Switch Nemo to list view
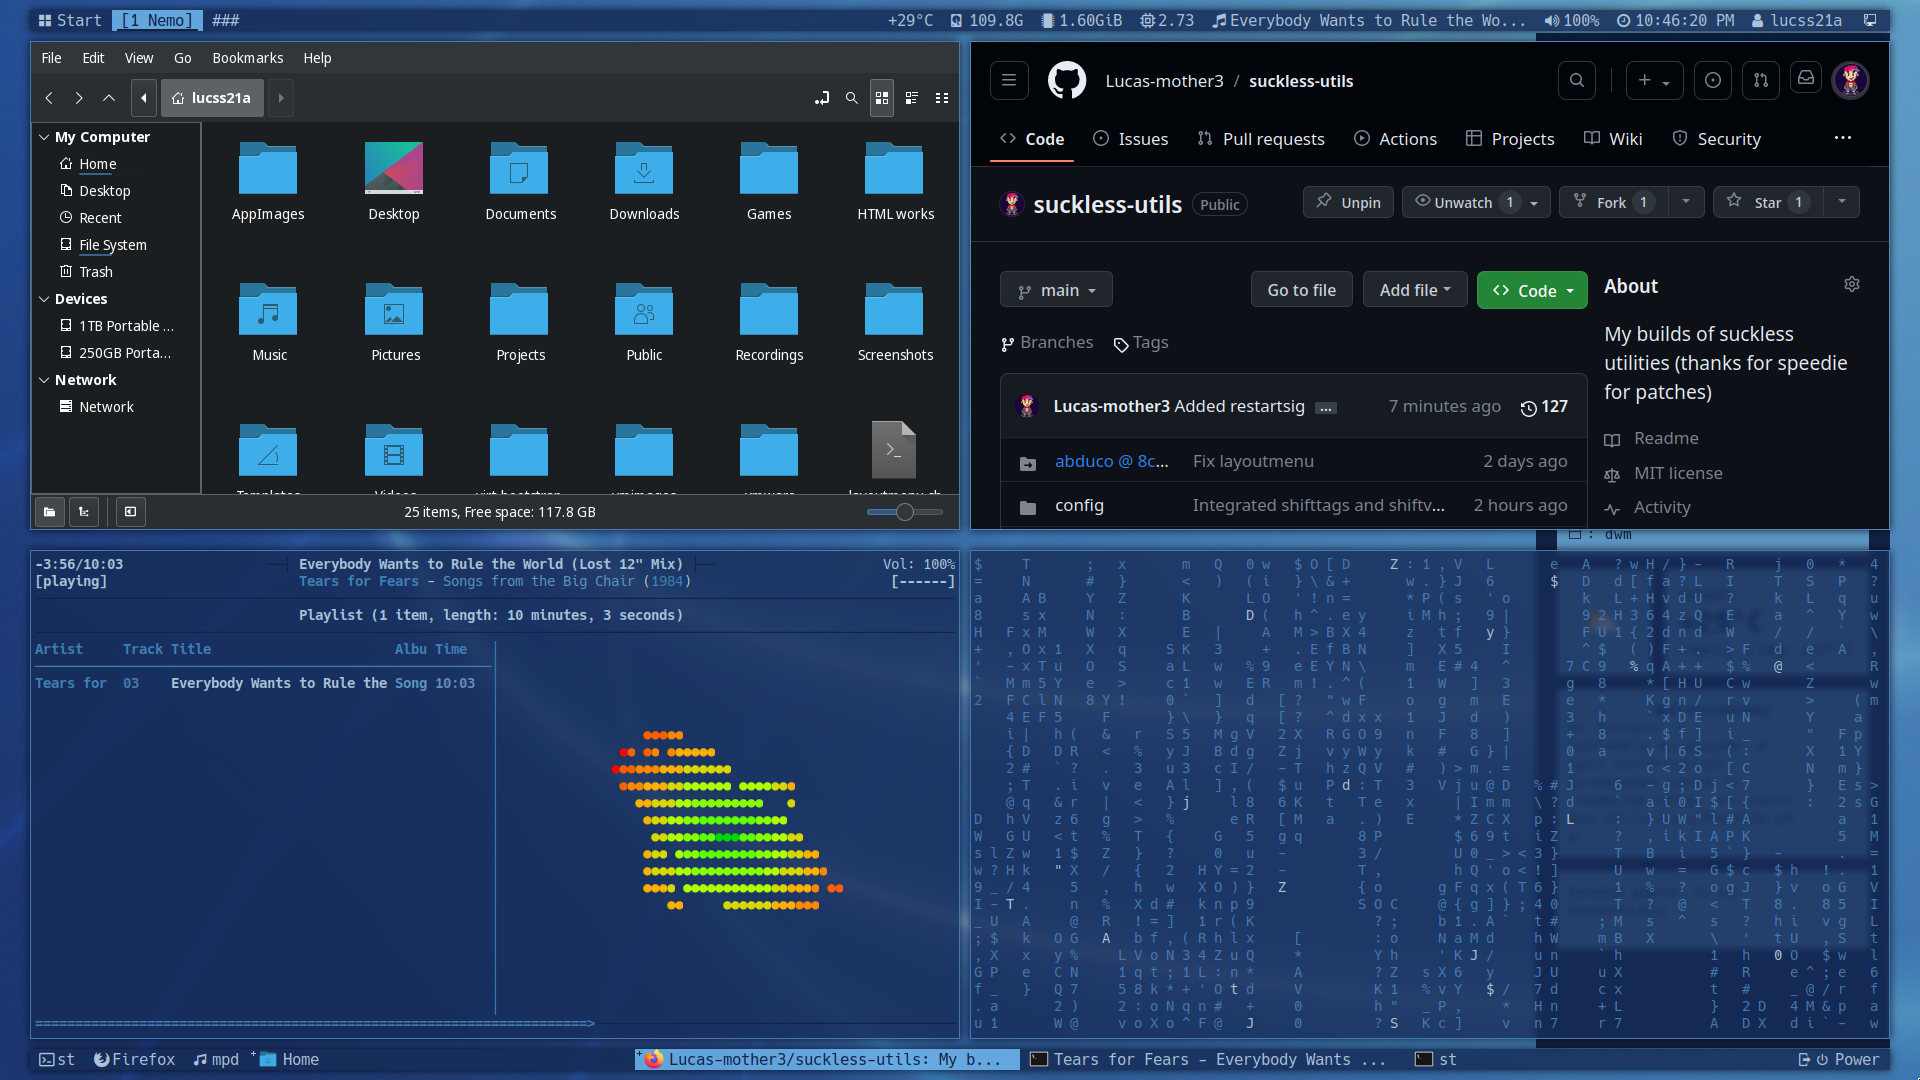This screenshot has height=1080, width=1920. point(912,98)
